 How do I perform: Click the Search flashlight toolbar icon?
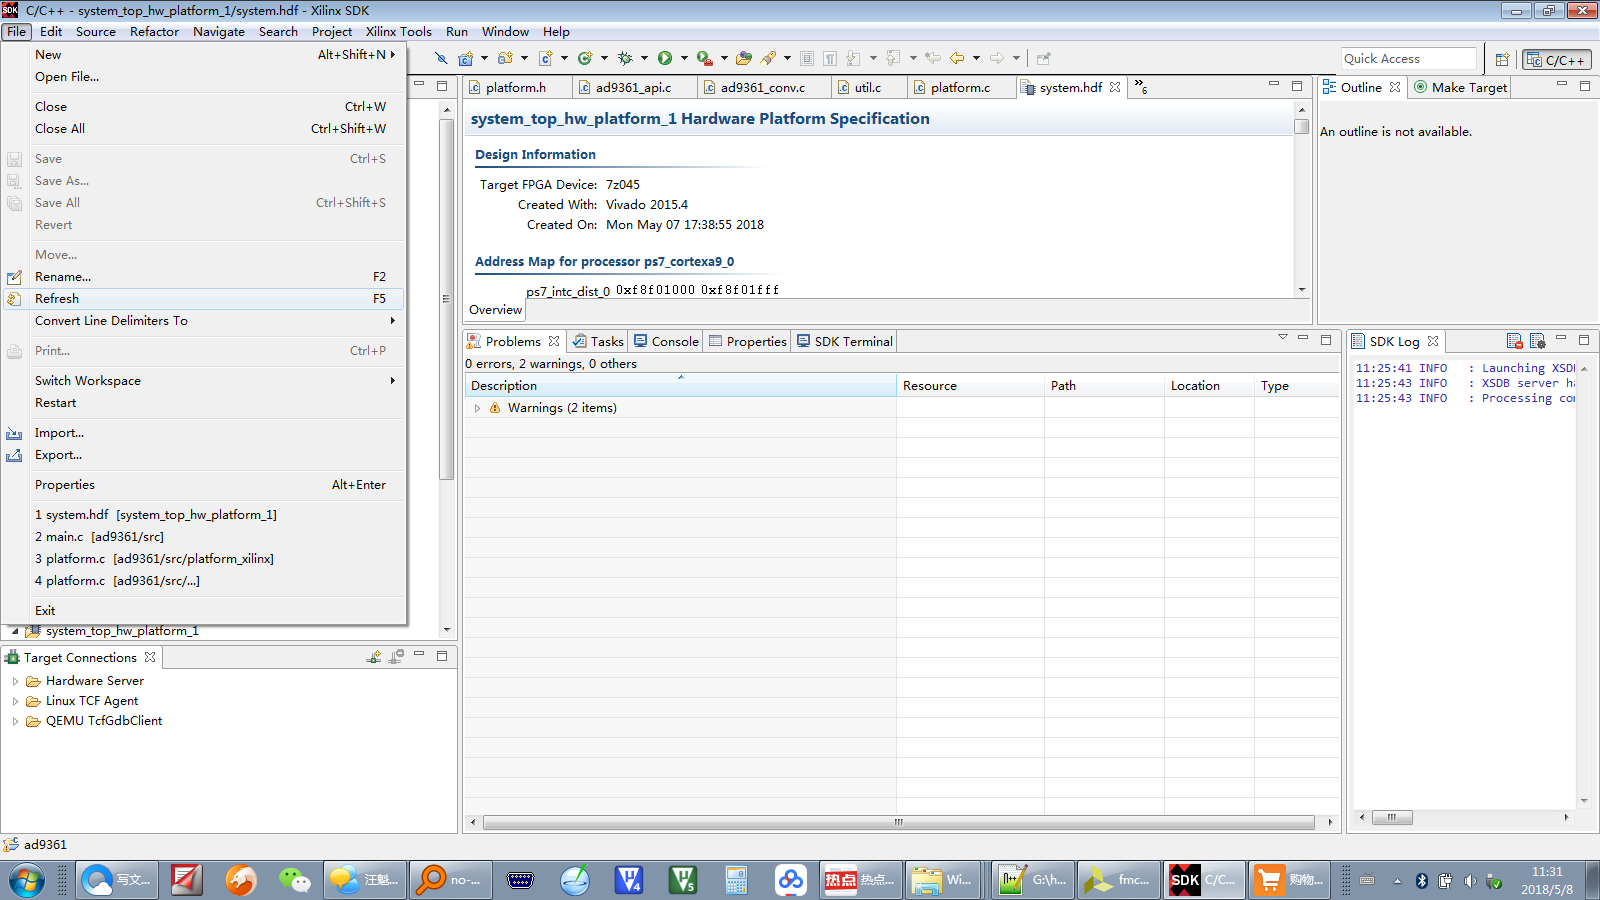(x=768, y=58)
